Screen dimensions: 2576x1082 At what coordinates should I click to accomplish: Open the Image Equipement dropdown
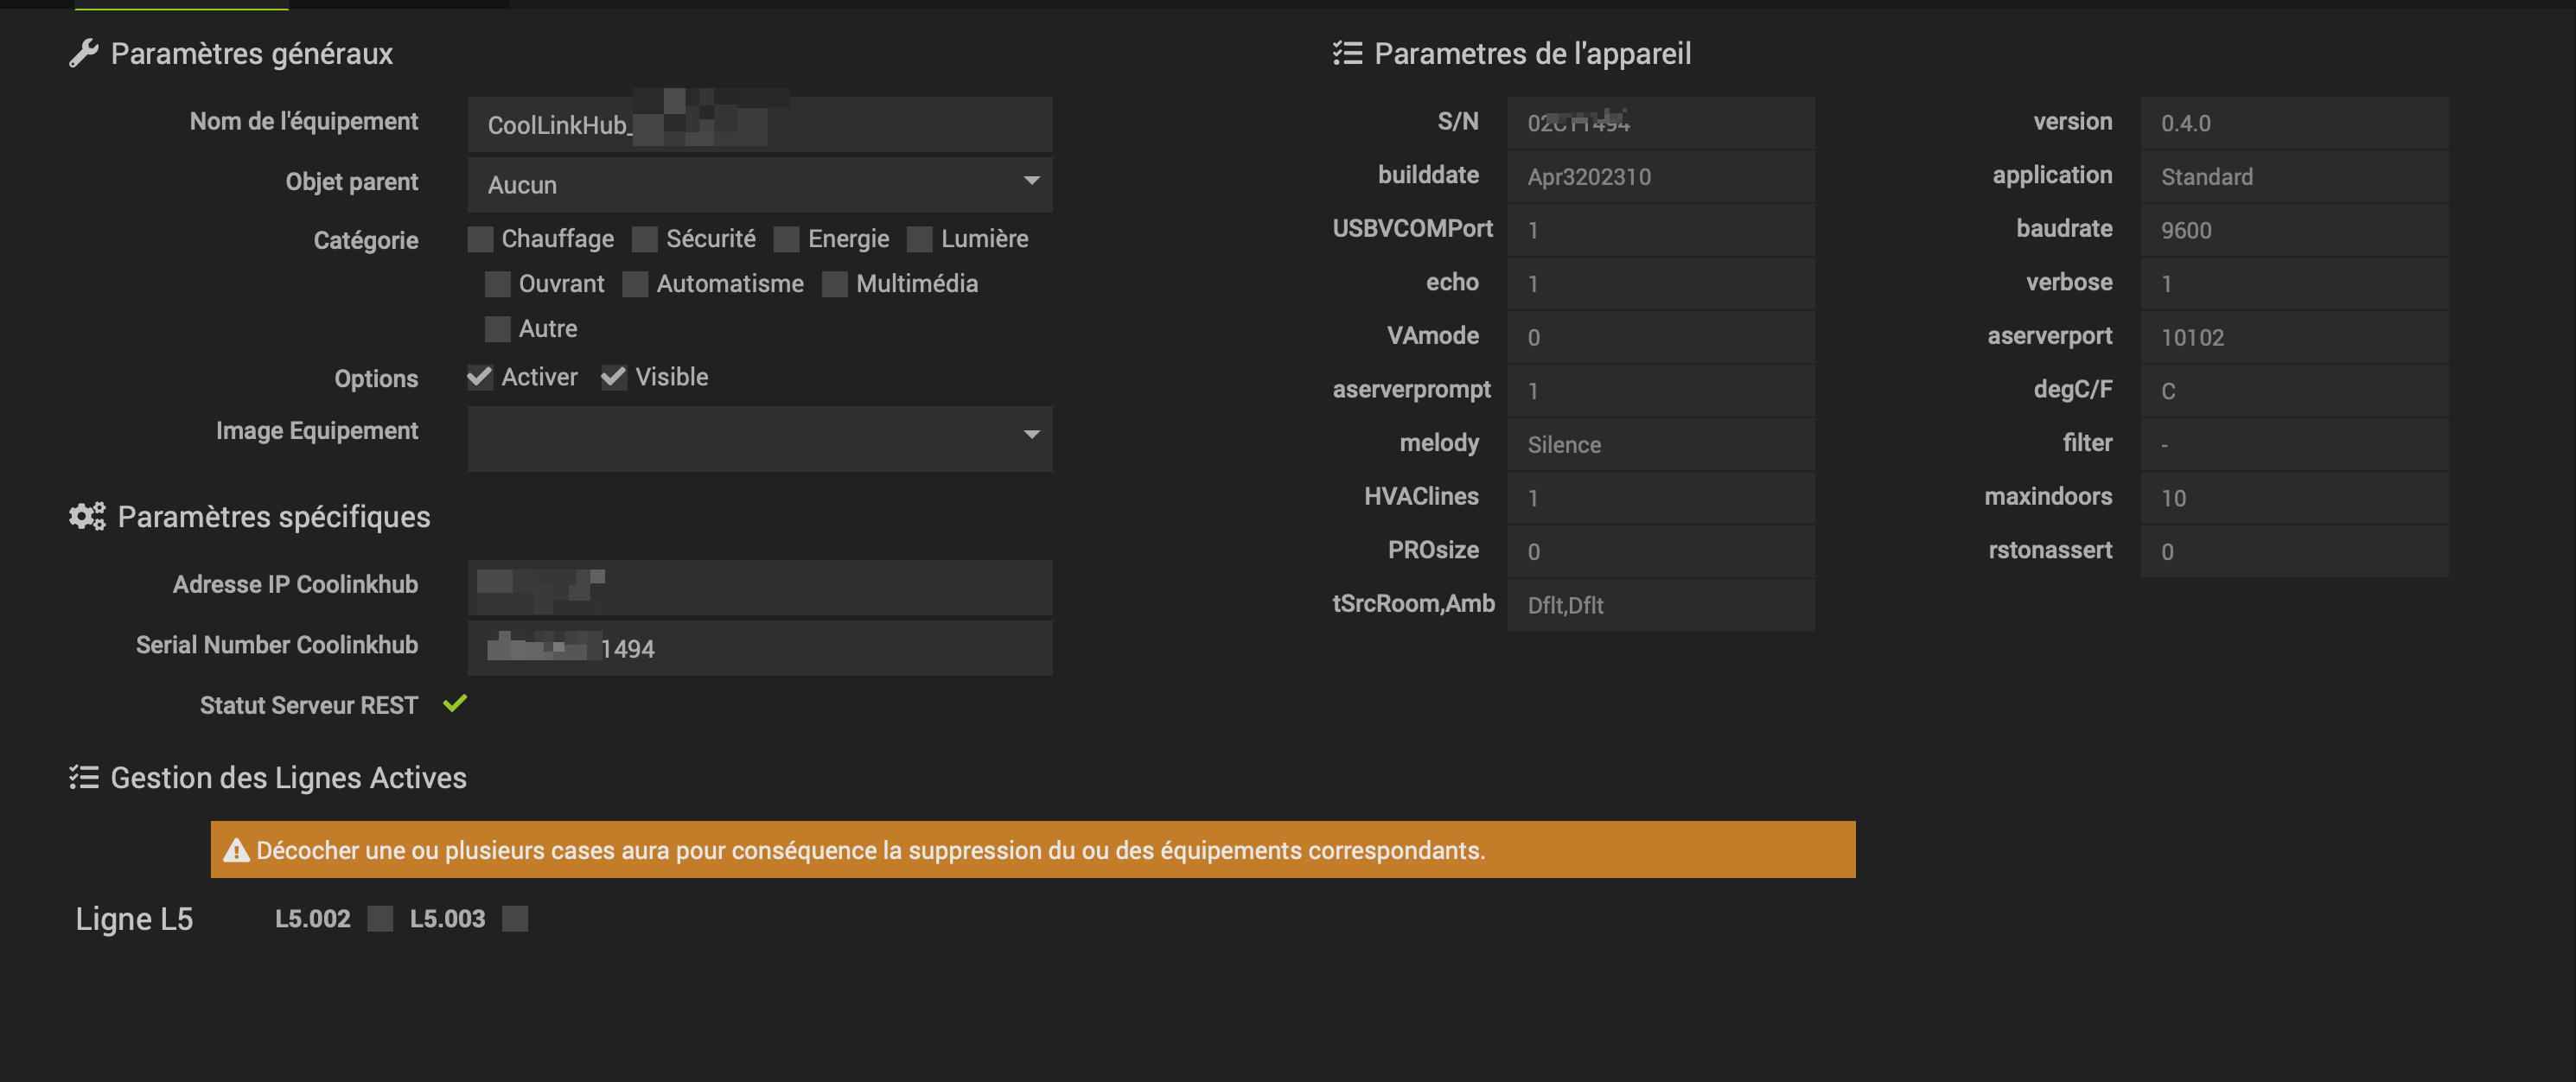pos(760,438)
